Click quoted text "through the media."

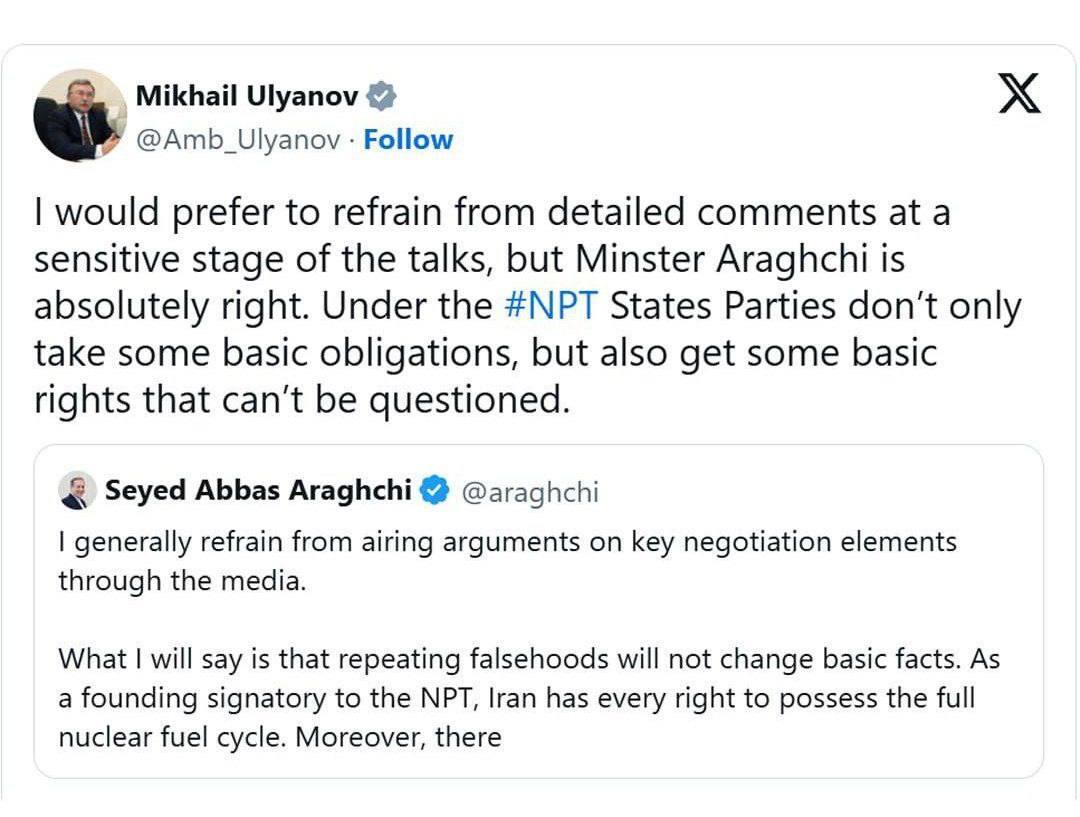point(181,580)
